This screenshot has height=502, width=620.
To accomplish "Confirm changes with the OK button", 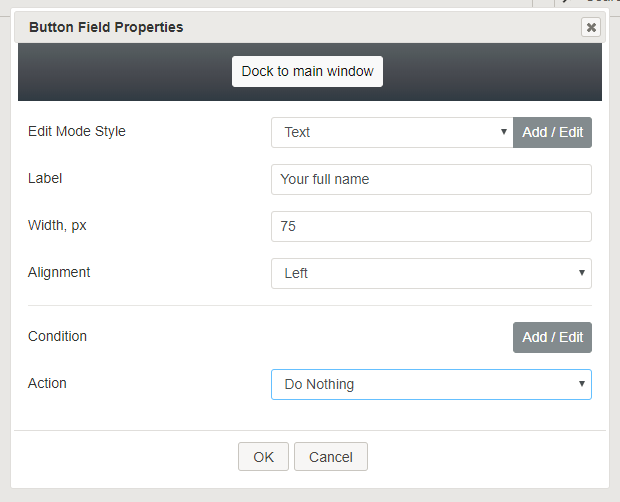I will [x=263, y=457].
